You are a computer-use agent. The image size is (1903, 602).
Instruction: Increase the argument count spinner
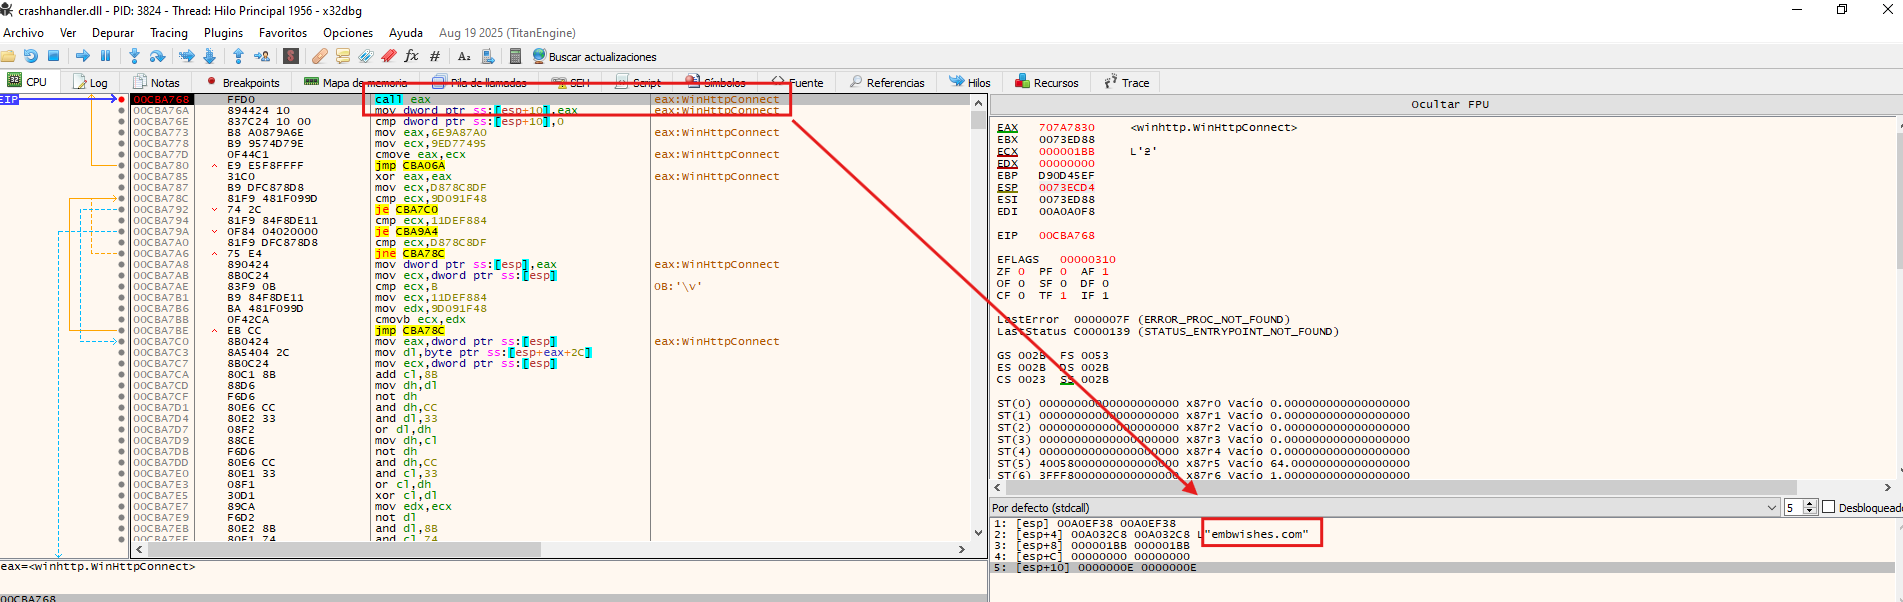tap(1809, 504)
